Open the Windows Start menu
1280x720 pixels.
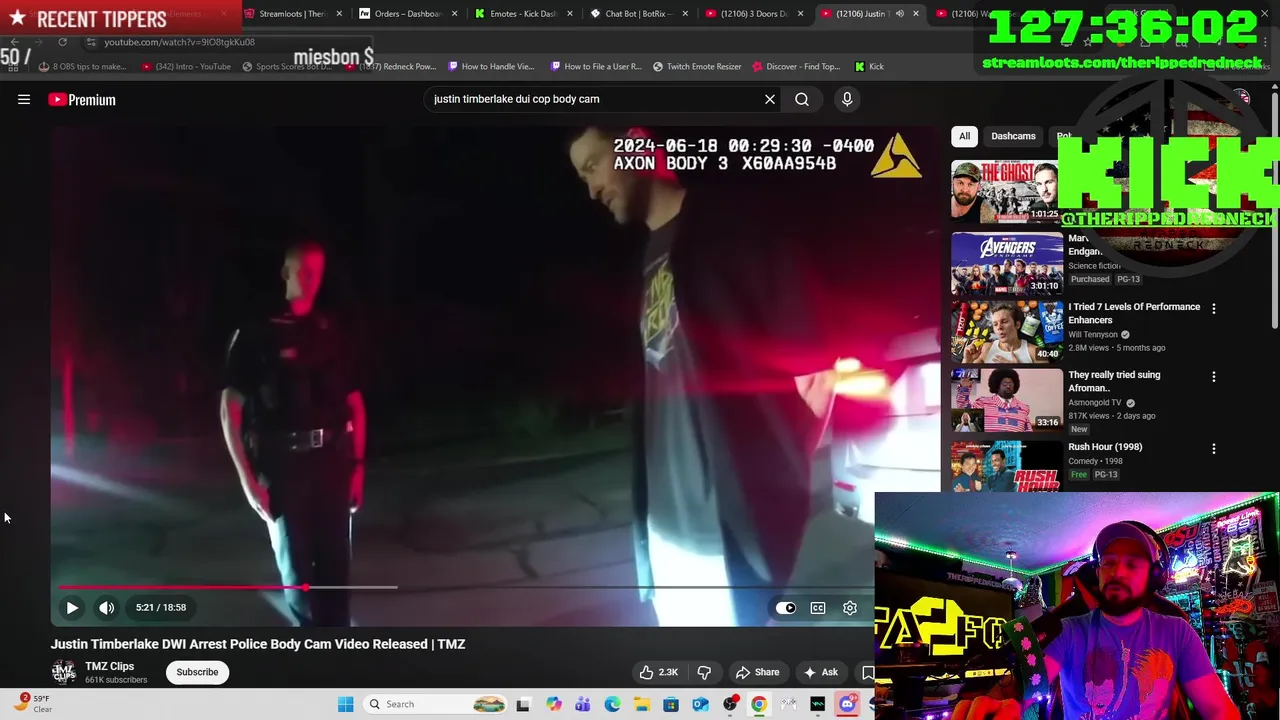coord(345,704)
